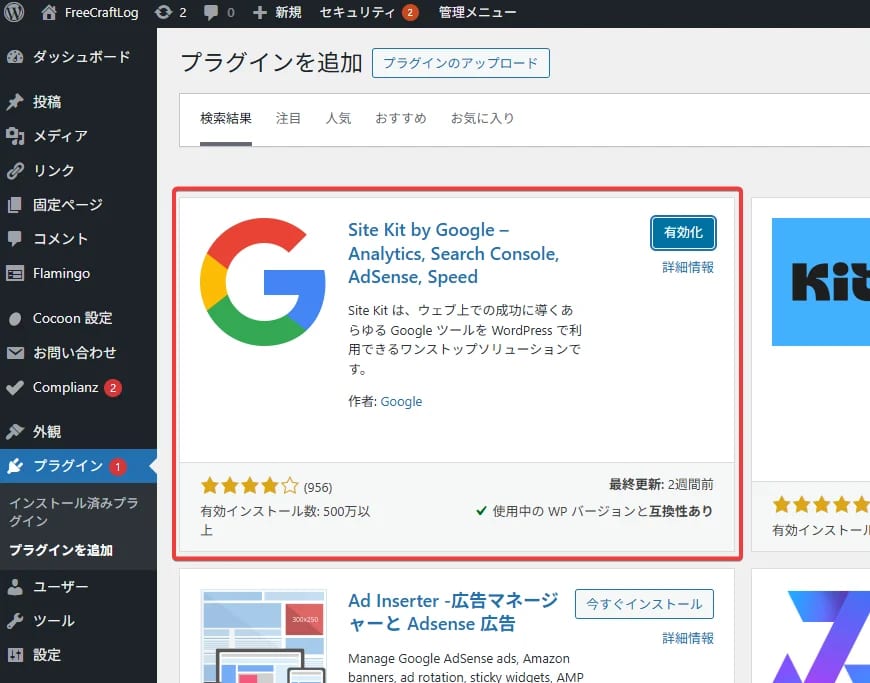Click プラグインのアップロード button
870x683 pixels.
coord(464,62)
